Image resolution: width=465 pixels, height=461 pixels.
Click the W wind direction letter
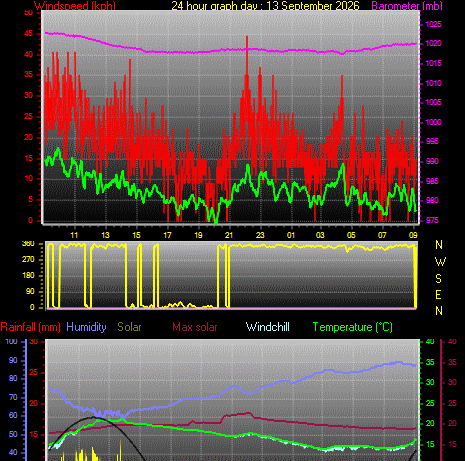tap(440, 262)
